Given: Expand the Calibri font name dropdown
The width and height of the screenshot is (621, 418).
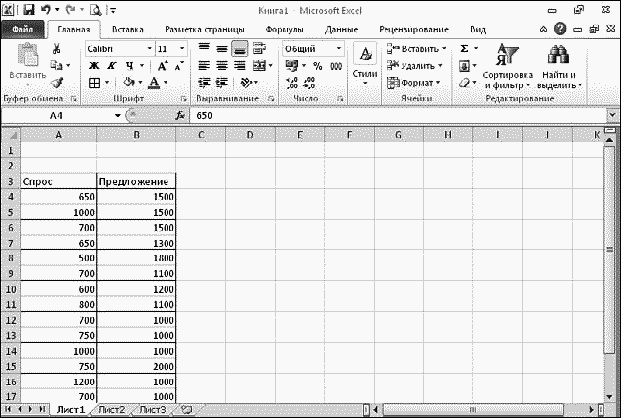Looking at the screenshot, I should [x=150, y=48].
